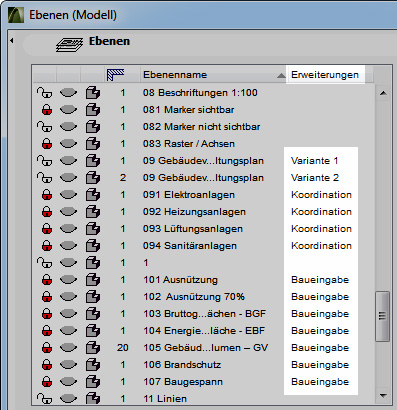Click scrollbar down arrow in layer list

point(383,396)
